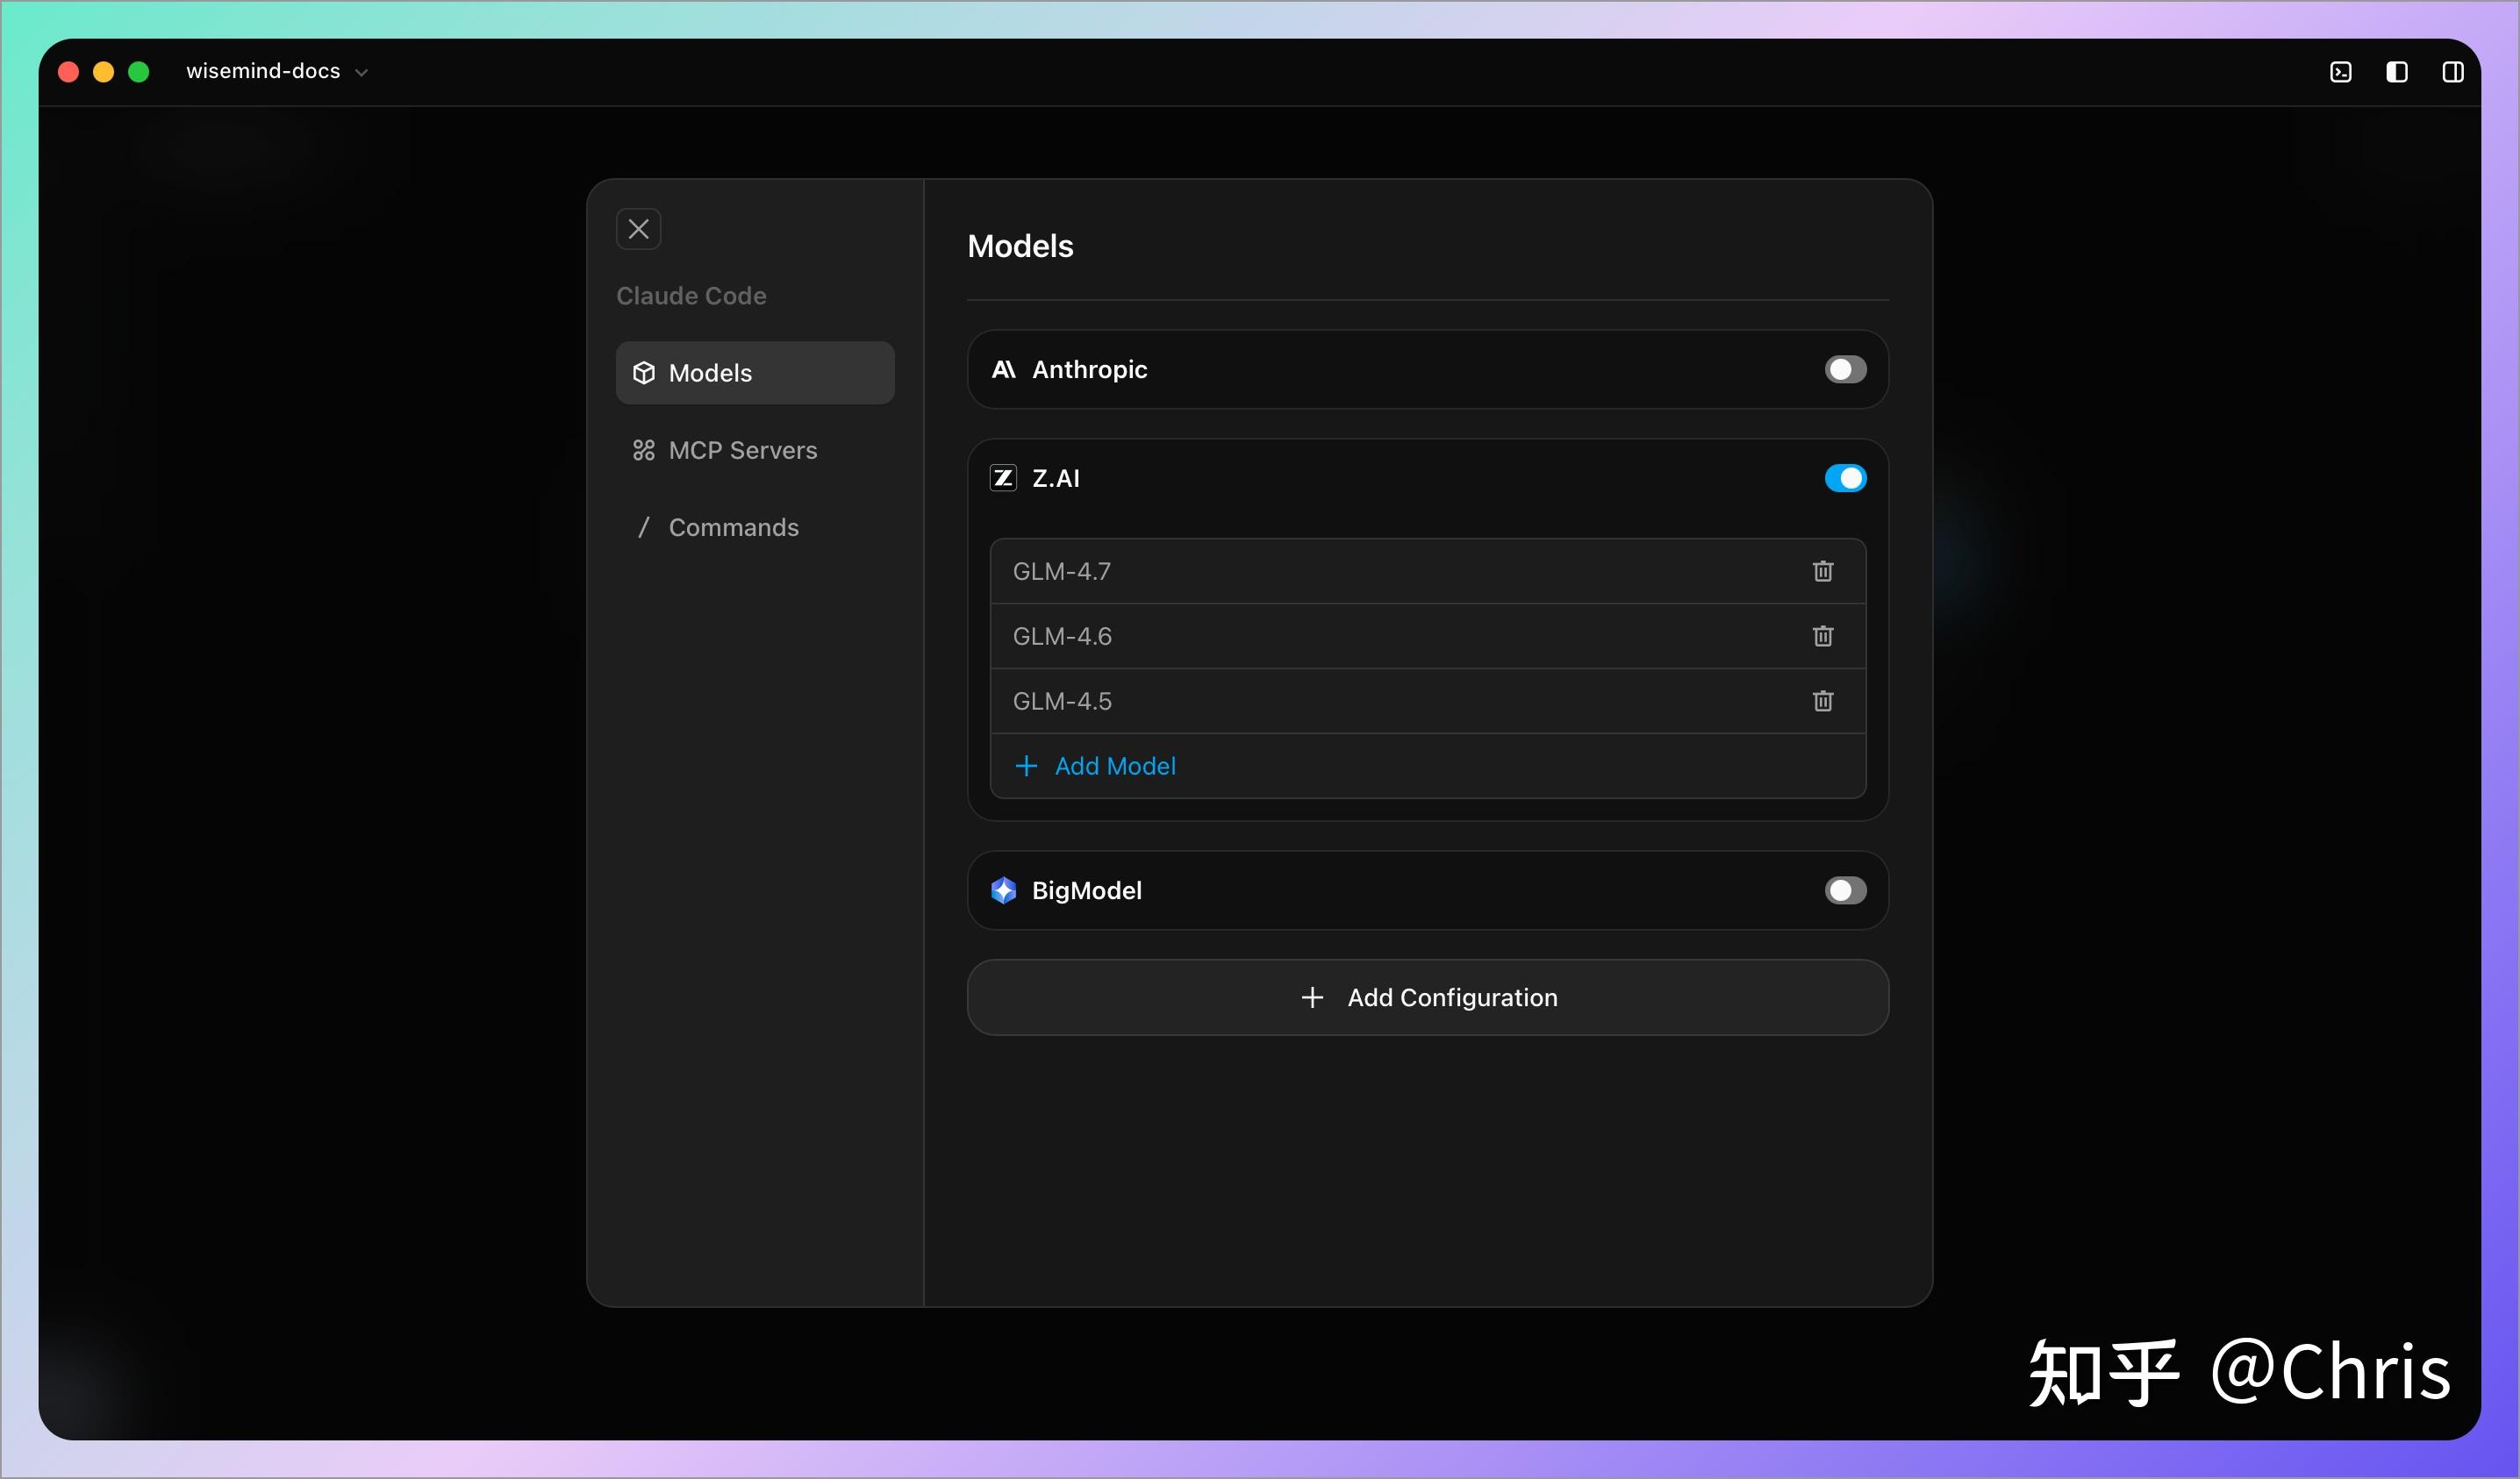Image resolution: width=2520 pixels, height=1479 pixels.
Task: Turn on the BigModel toggle
Action: click(1844, 890)
